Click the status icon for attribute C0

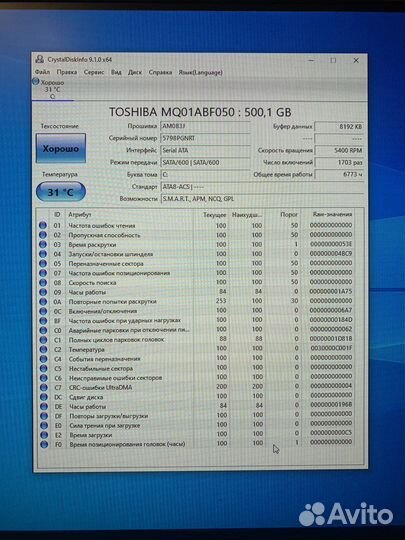point(43,330)
